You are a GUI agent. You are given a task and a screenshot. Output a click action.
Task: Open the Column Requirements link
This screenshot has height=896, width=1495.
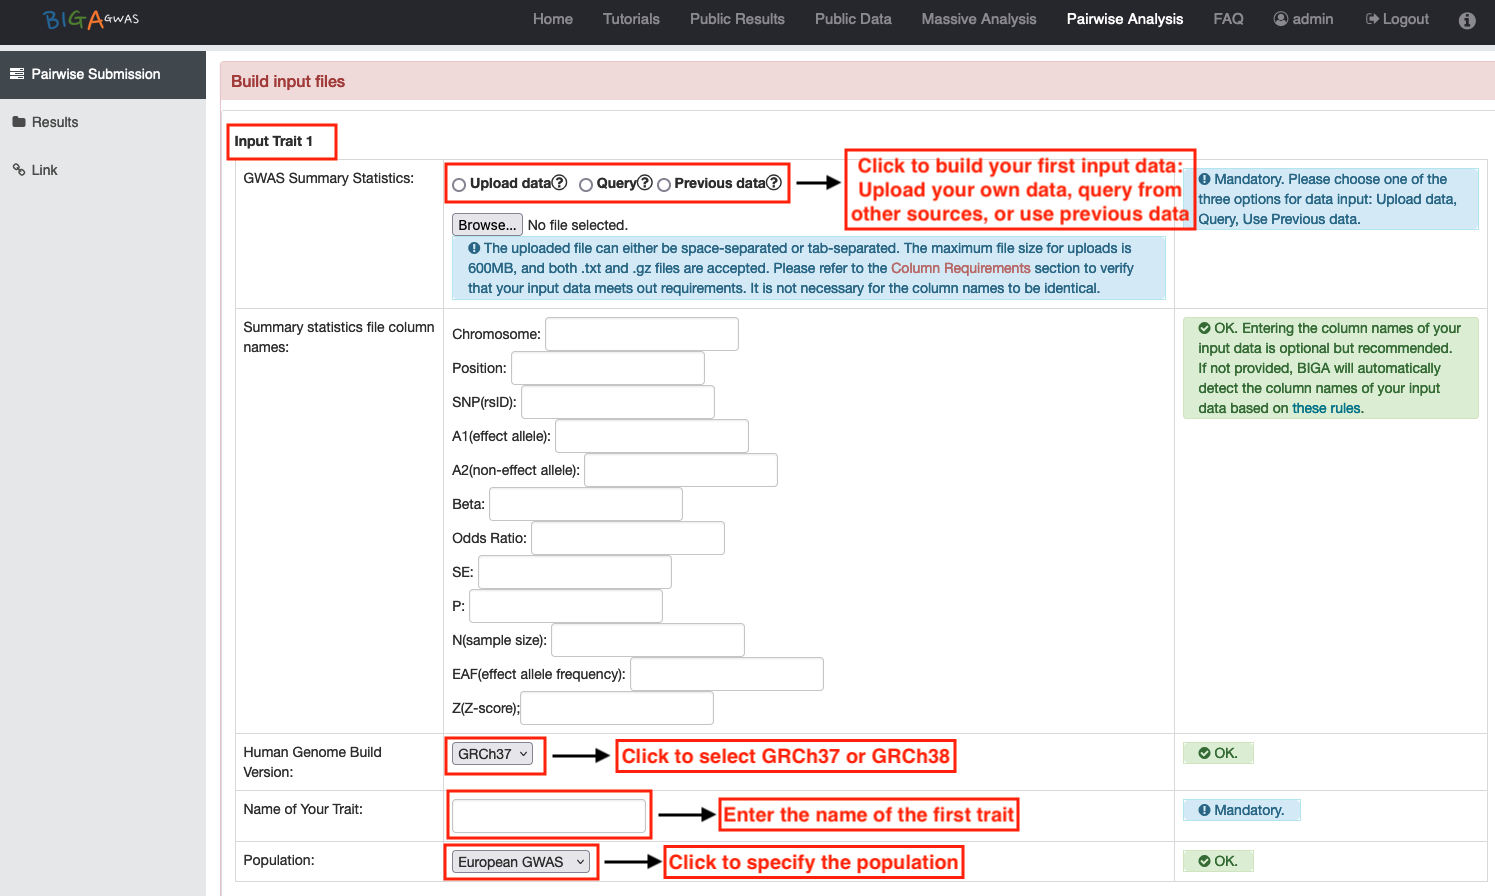960,268
